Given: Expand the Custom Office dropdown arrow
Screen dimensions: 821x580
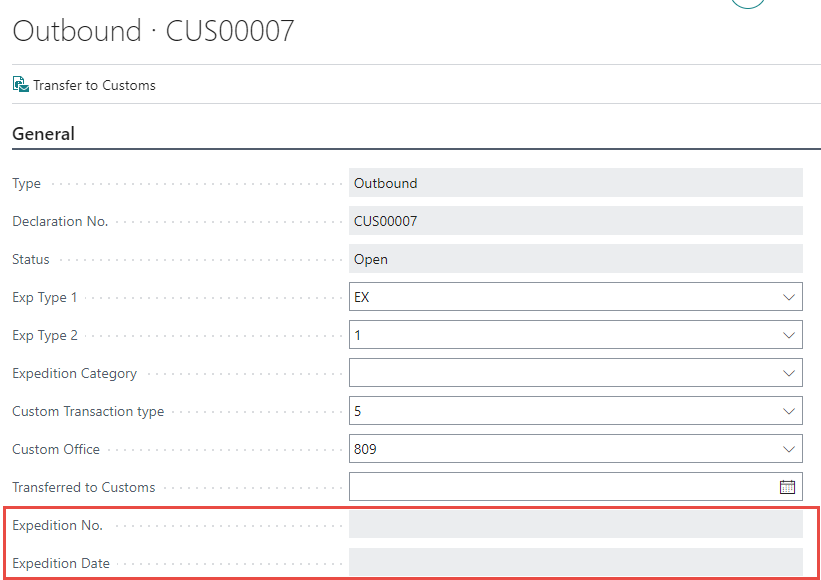Looking at the screenshot, I should coord(788,449).
